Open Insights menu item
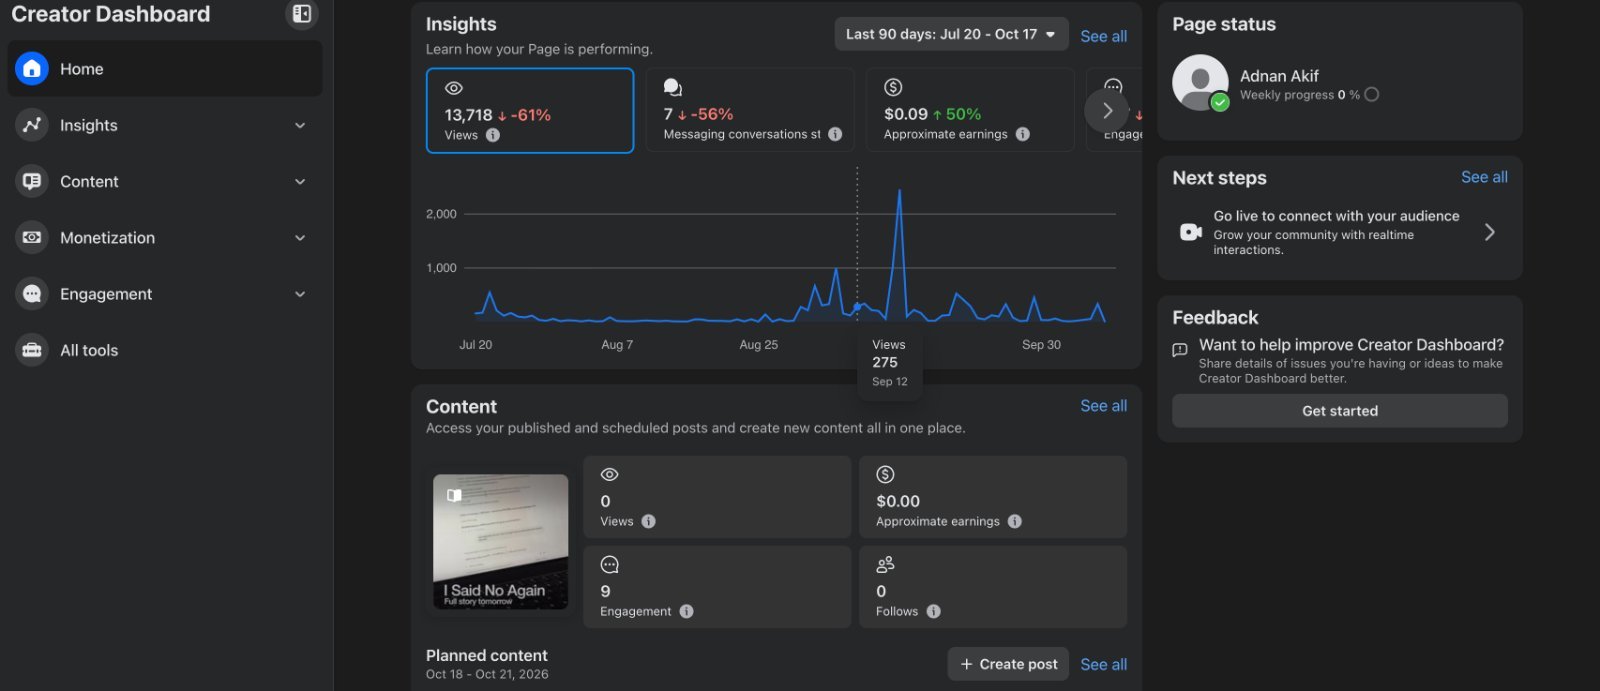 165,125
